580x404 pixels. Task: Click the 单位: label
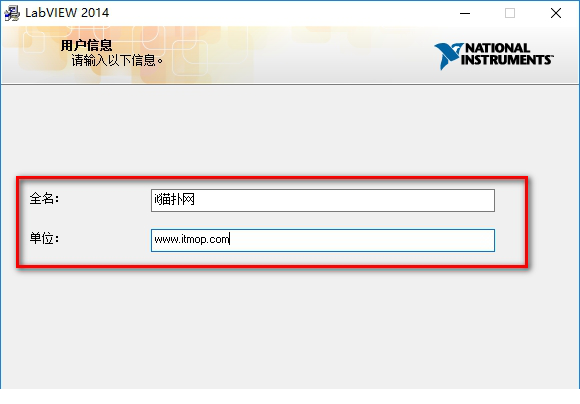[44, 238]
